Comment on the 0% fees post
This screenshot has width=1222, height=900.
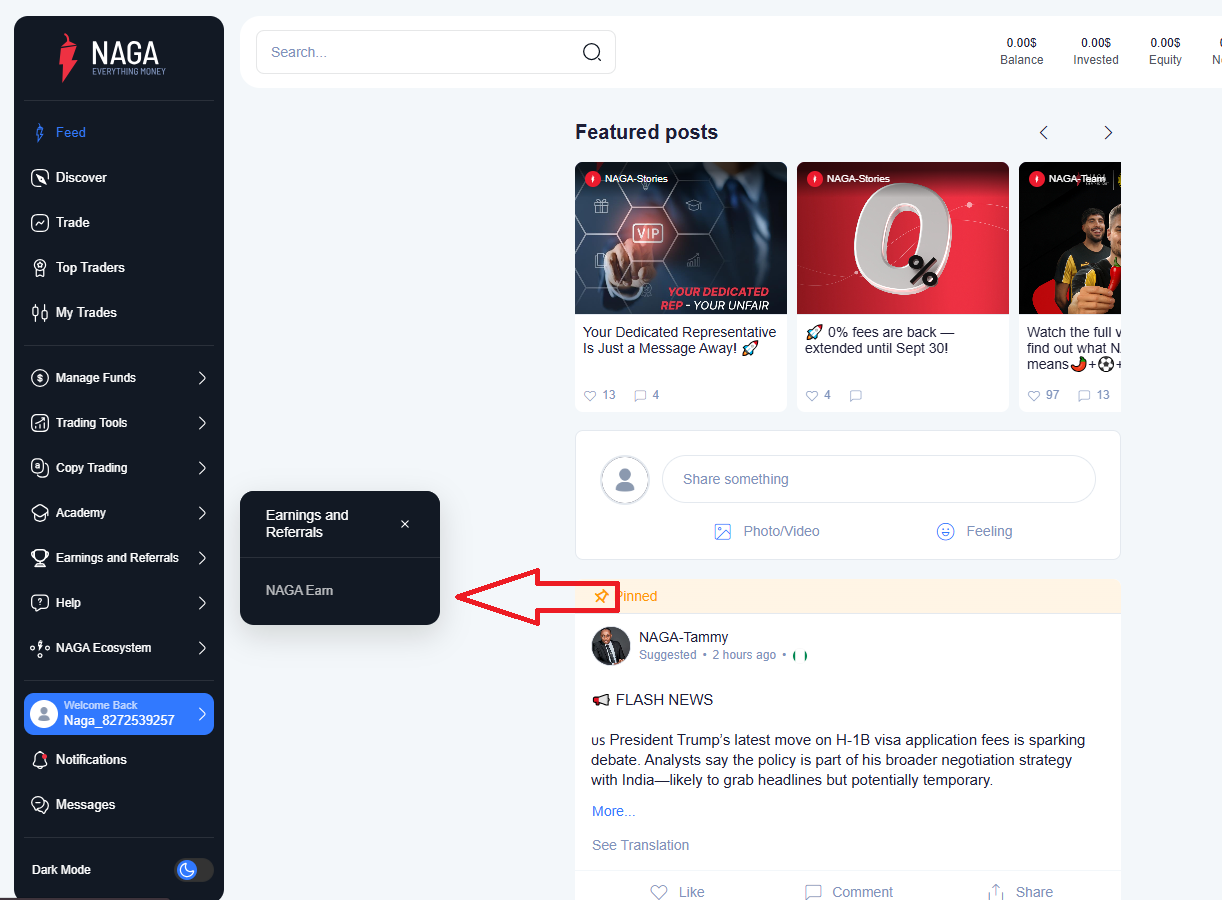(x=856, y=395)
